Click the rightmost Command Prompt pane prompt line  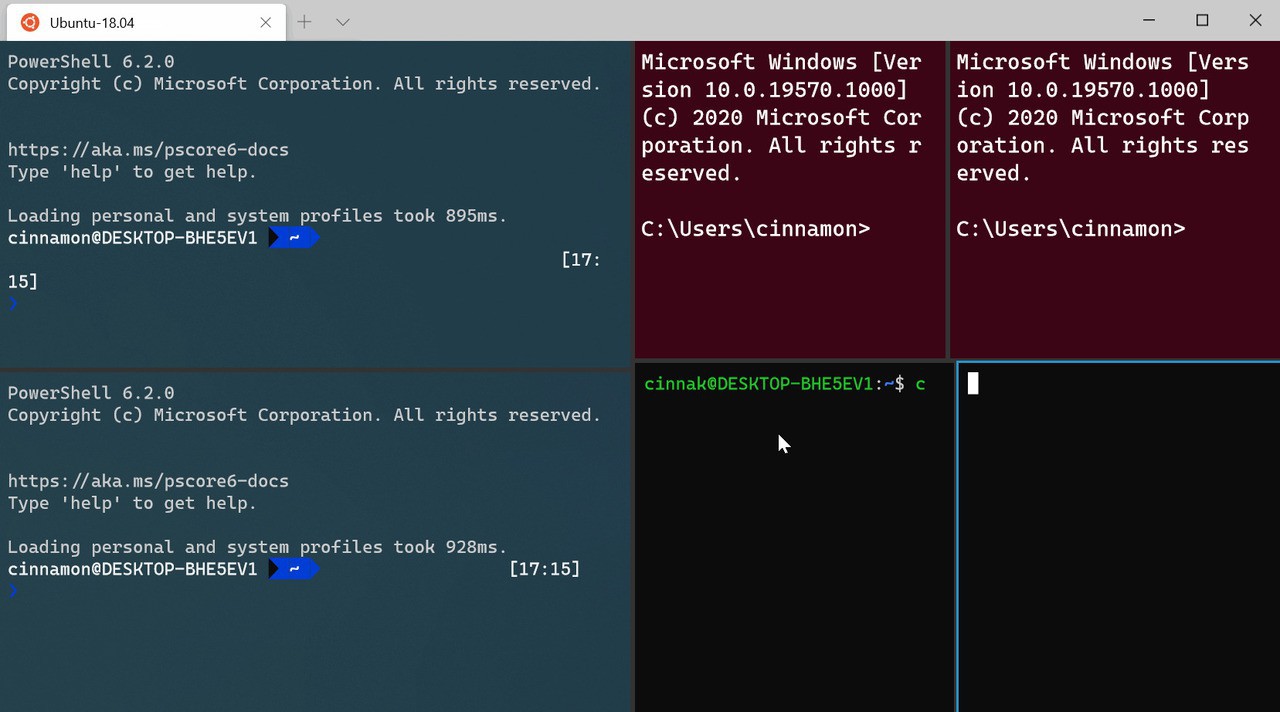pyautogui.click(x=1070, y=229)
